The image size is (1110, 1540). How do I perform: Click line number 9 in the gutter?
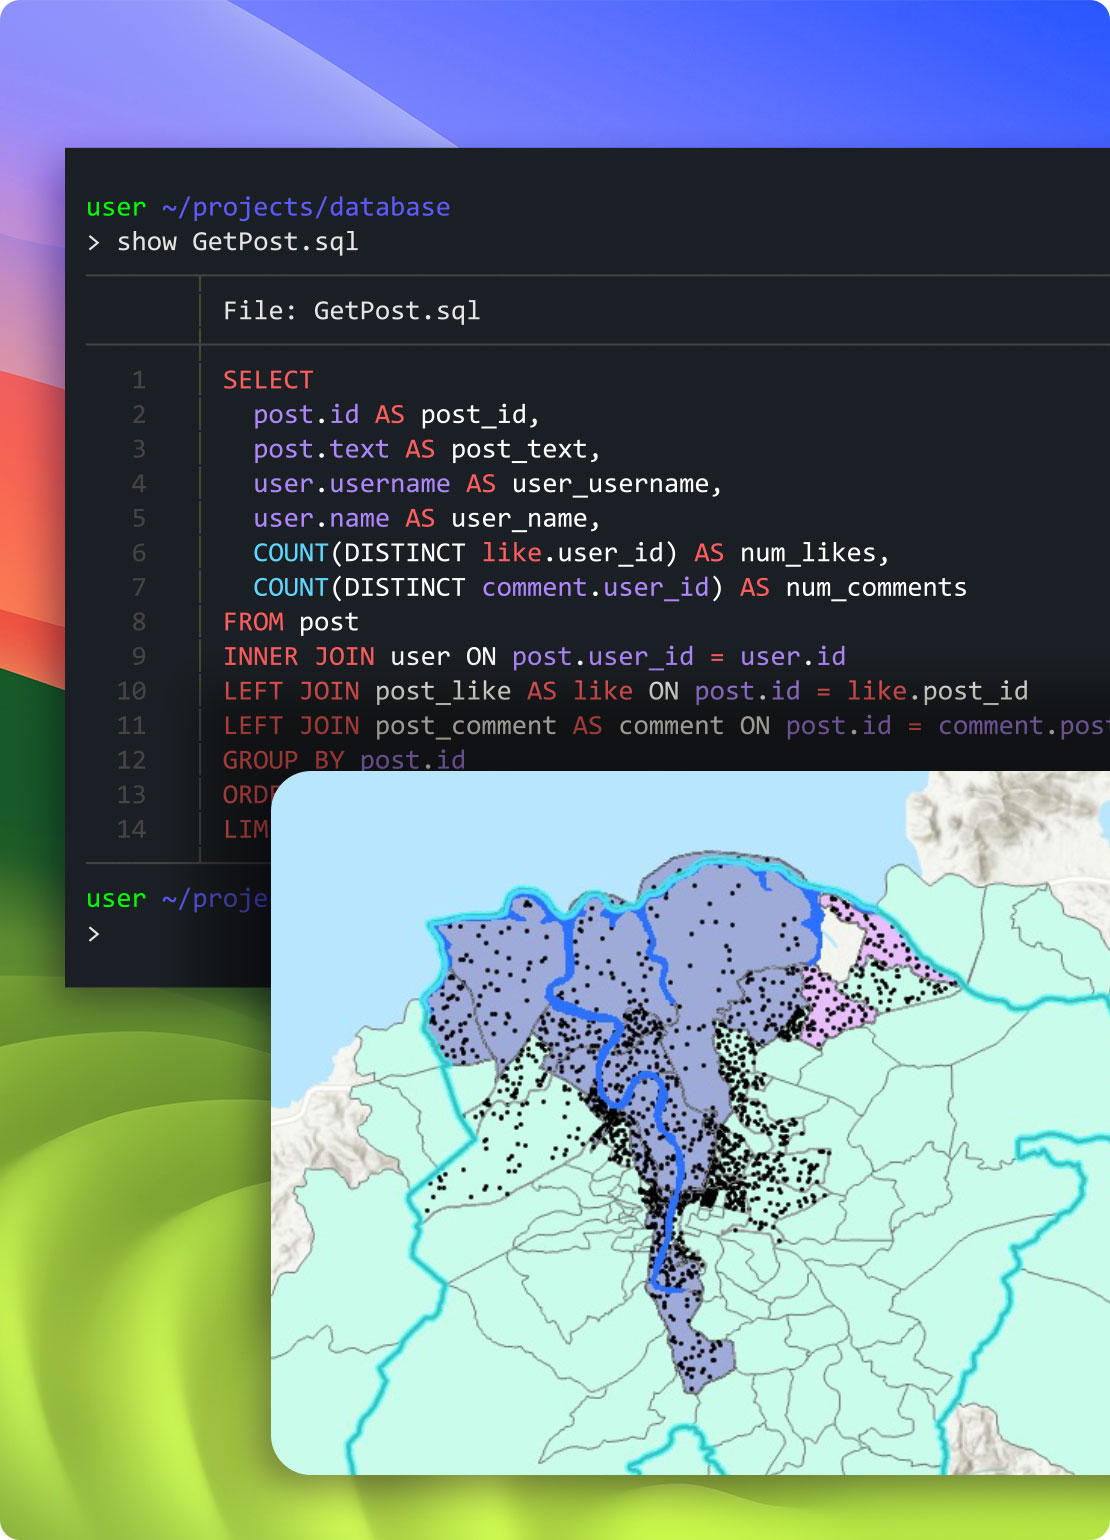139,656
